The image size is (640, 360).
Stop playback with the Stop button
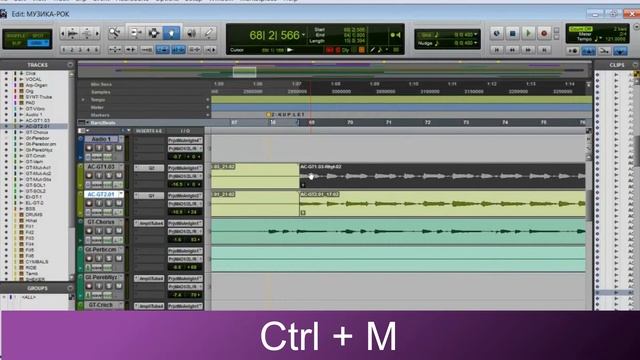[x=513, y=33]
